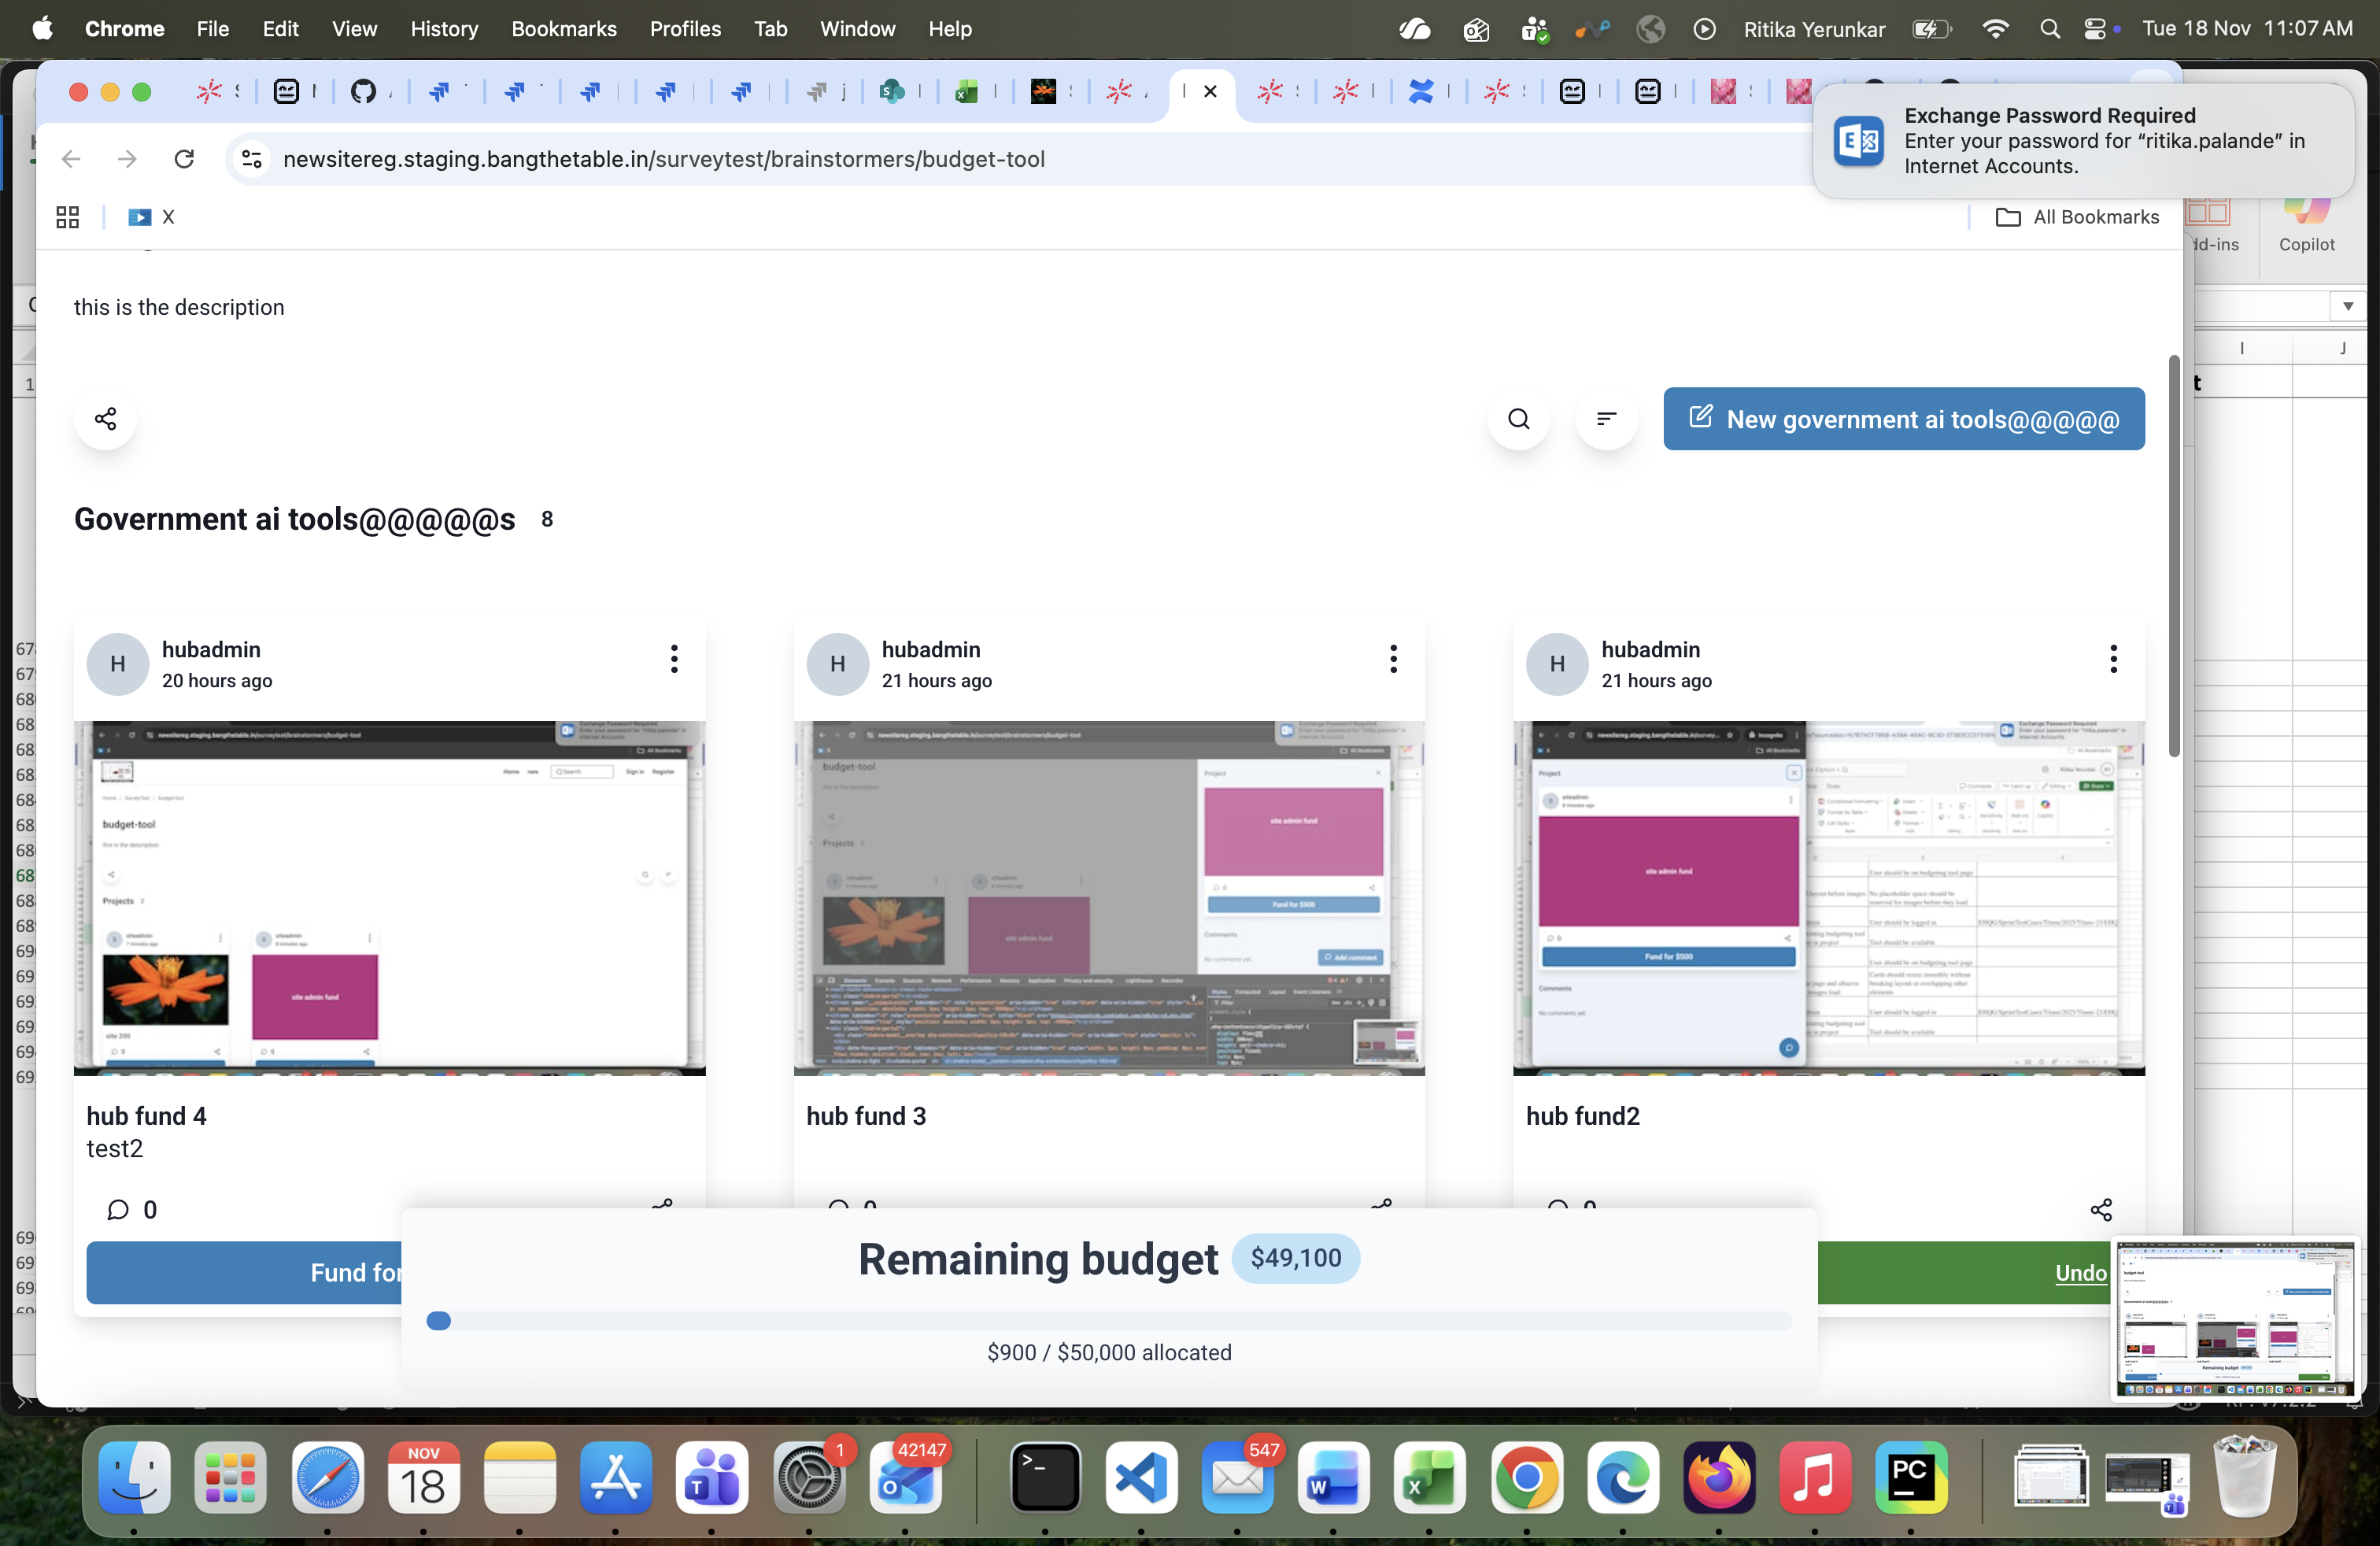Open the History menu
Screen dimensions: 2380x1546
click(x=444, y=29)
